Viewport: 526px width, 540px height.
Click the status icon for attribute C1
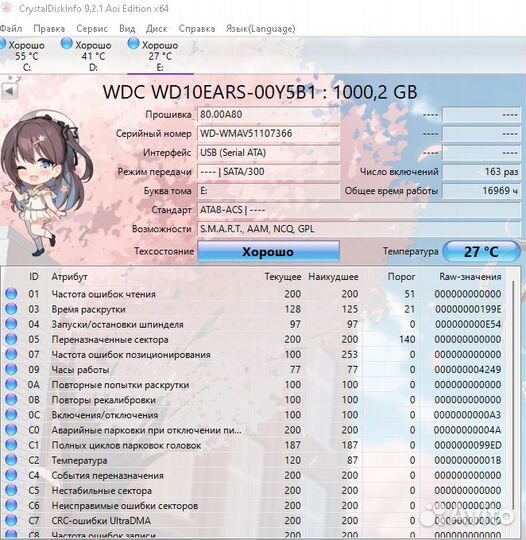point(11,445)
